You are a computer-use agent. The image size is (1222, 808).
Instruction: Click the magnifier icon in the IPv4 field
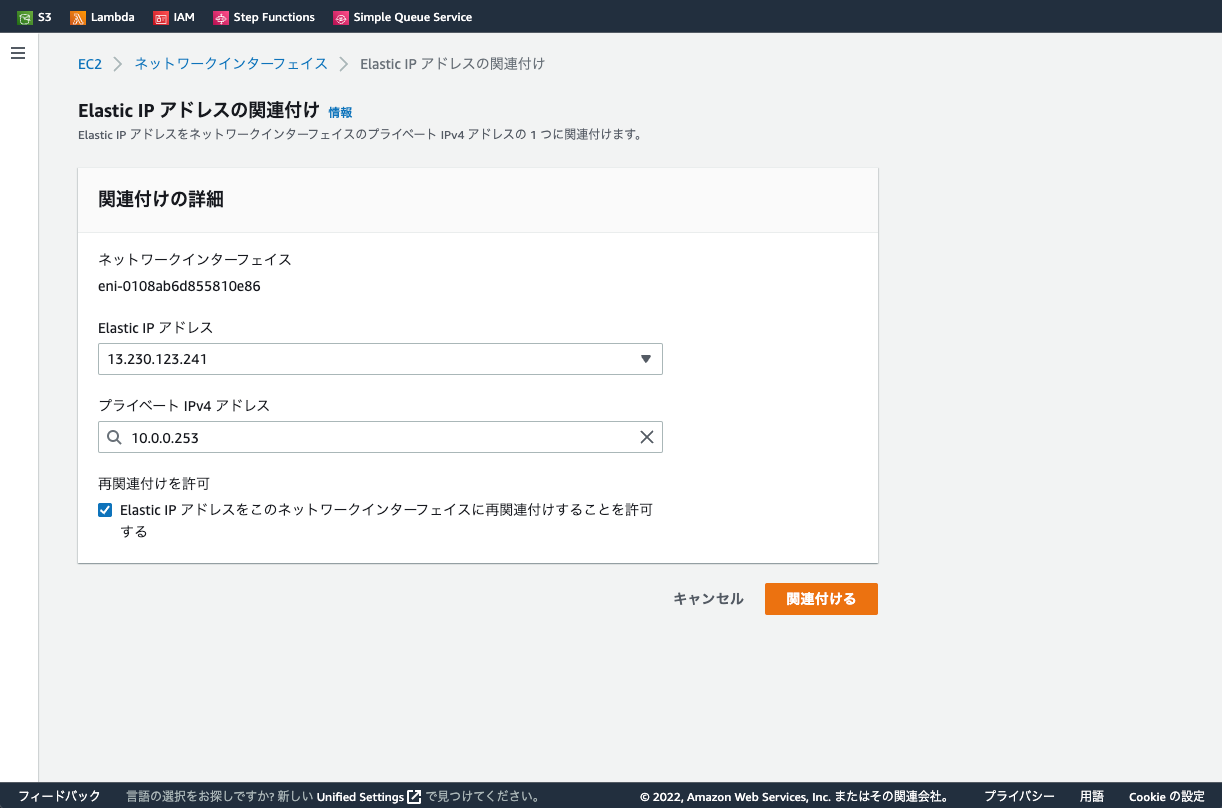(113, 436)
